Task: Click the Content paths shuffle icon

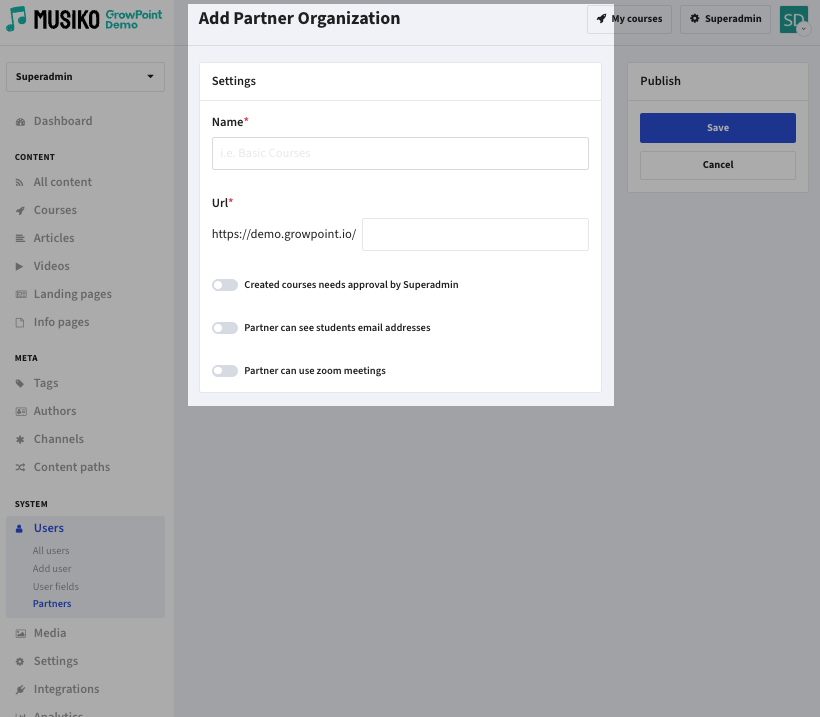Action: (x=20, y=468)
